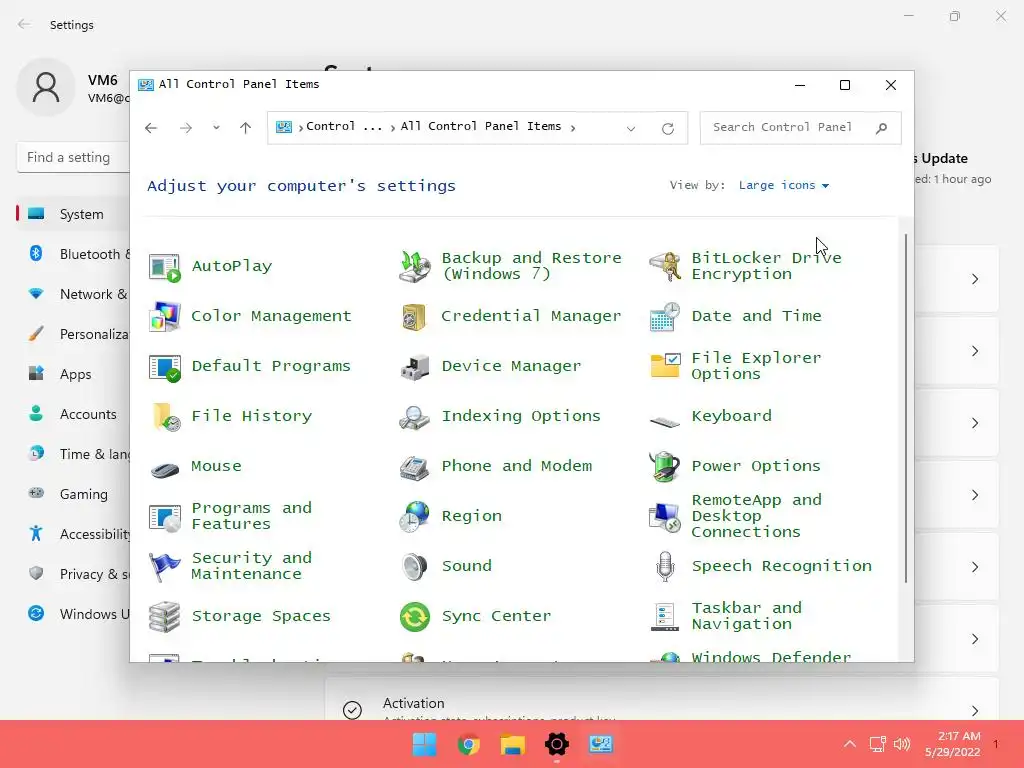The height and width of the screenshot is (768, 1024).
Task: Select Accounts in Settings sidebar
Action: coord(73,414)
